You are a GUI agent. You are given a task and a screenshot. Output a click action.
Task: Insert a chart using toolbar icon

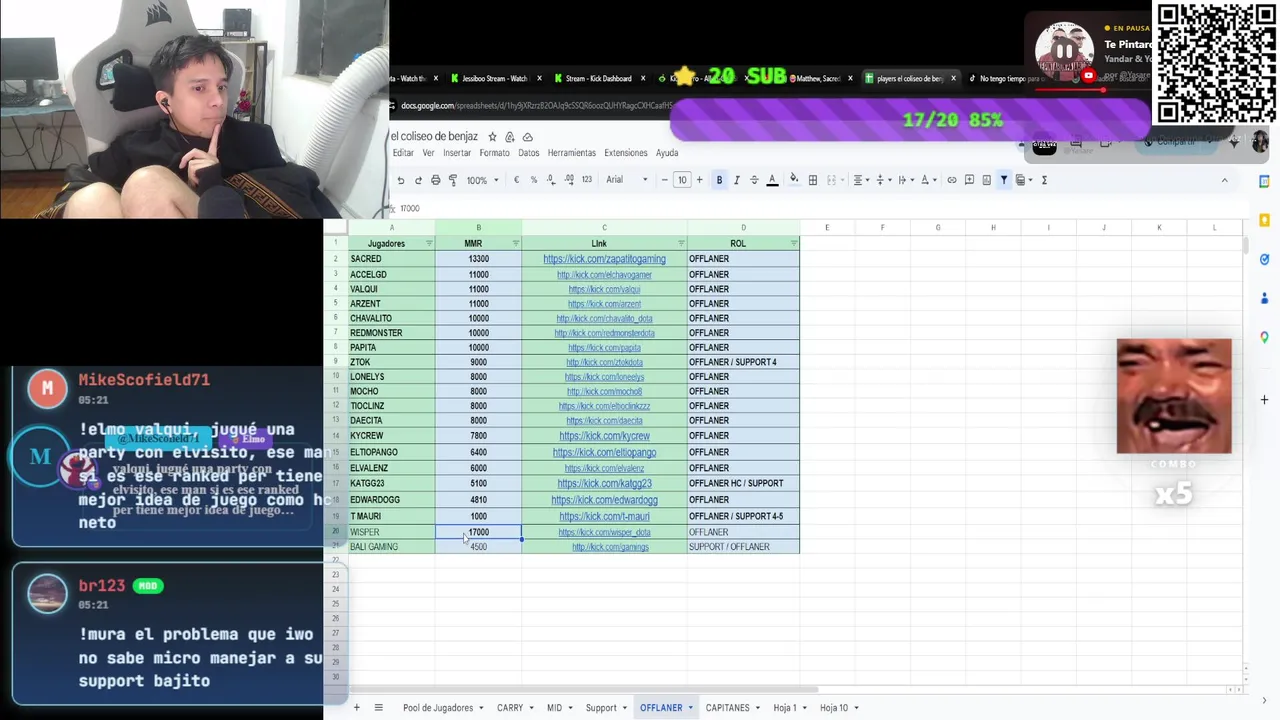click(986, 180)
